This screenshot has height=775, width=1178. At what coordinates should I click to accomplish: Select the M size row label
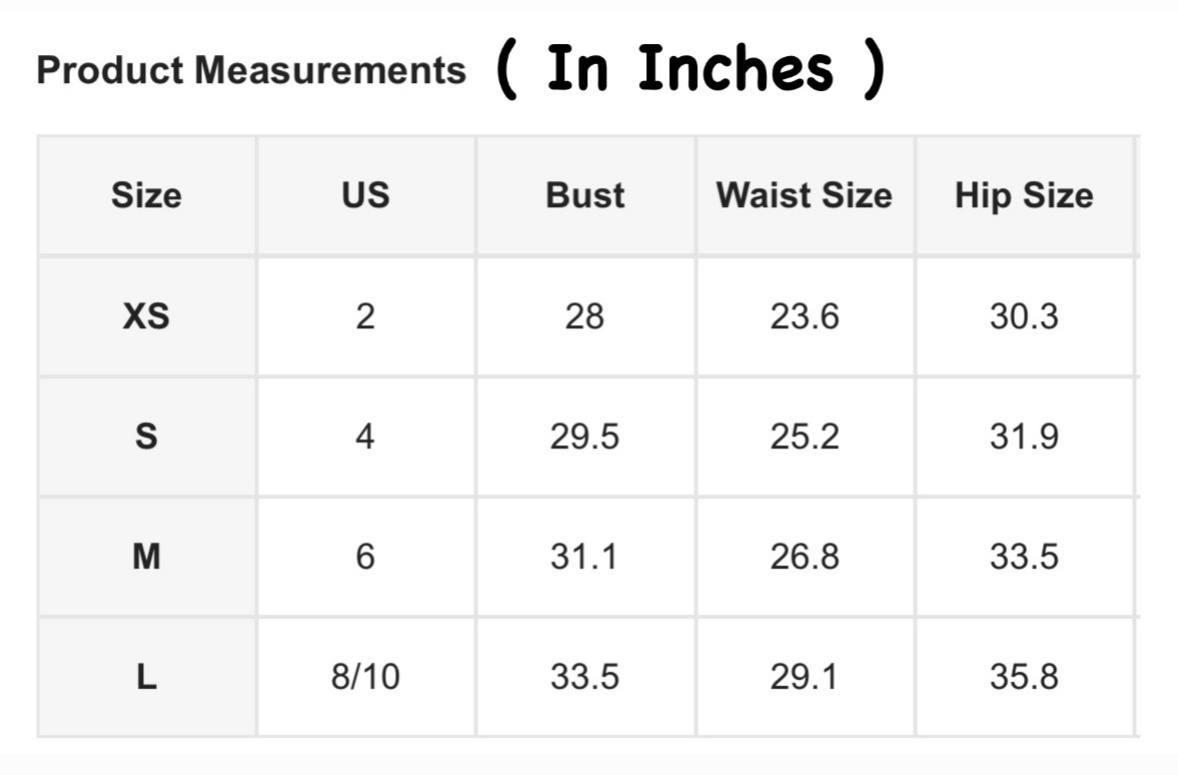click(x=146, y=556)
